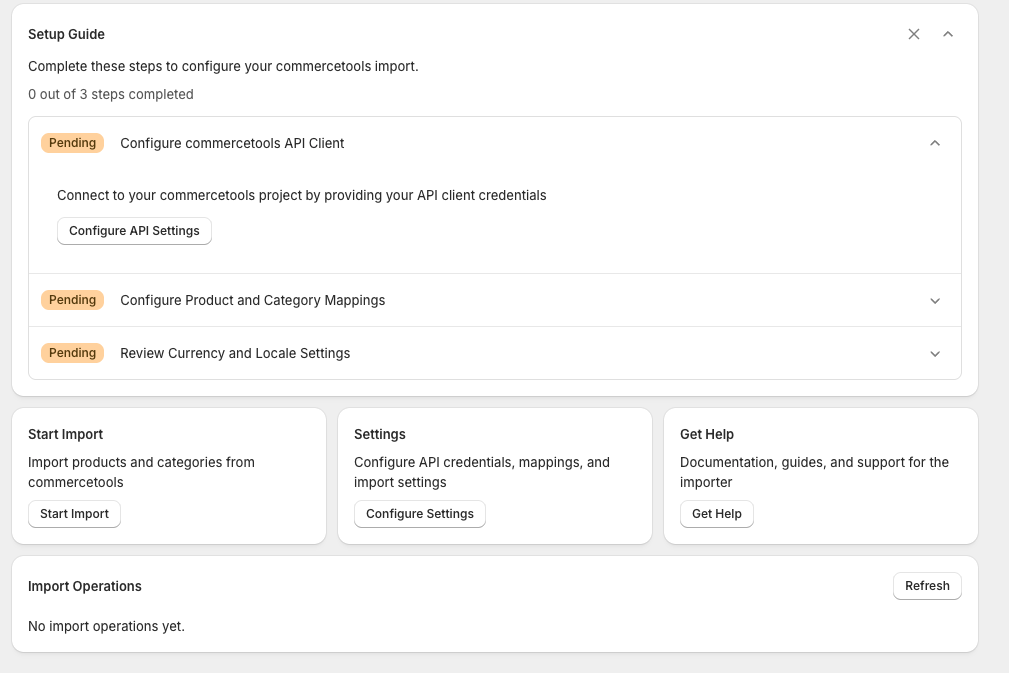The height and width of the screenshot is (673, 1009).
Task: Click the Configure API Settings button
Action: click(x=134, y=231)
